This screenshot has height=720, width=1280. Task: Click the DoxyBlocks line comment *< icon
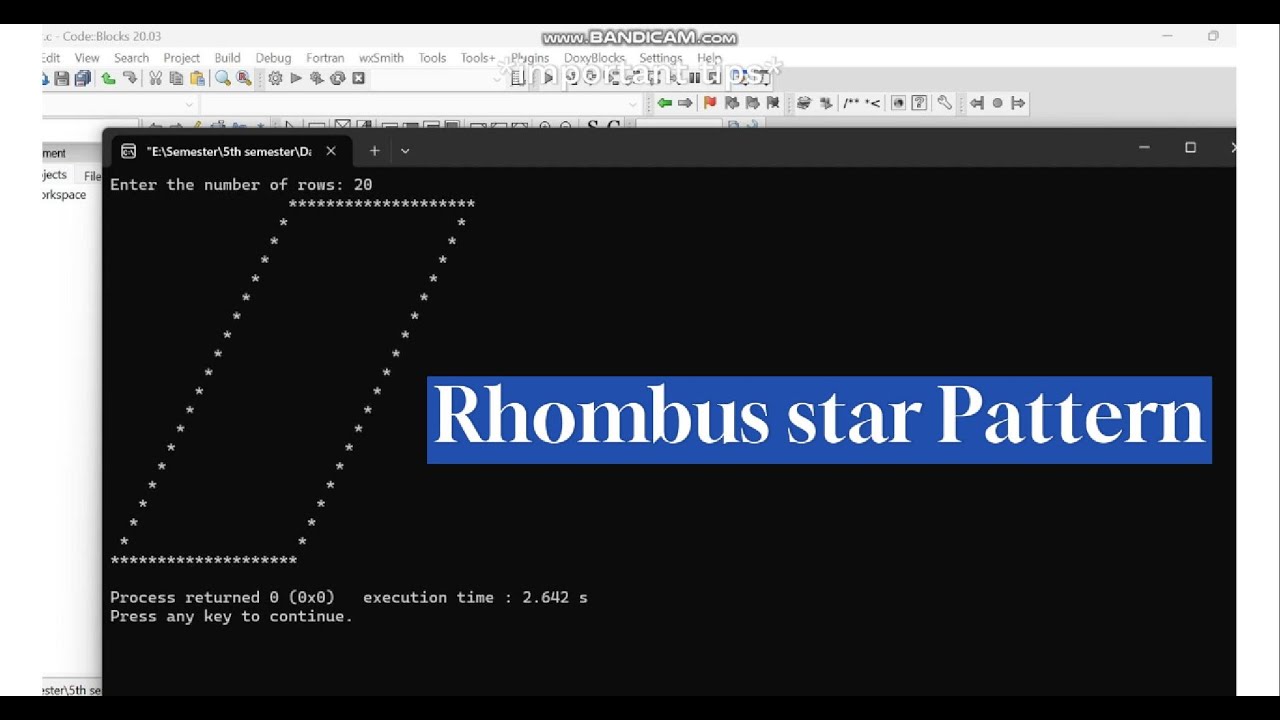(873, 103)
